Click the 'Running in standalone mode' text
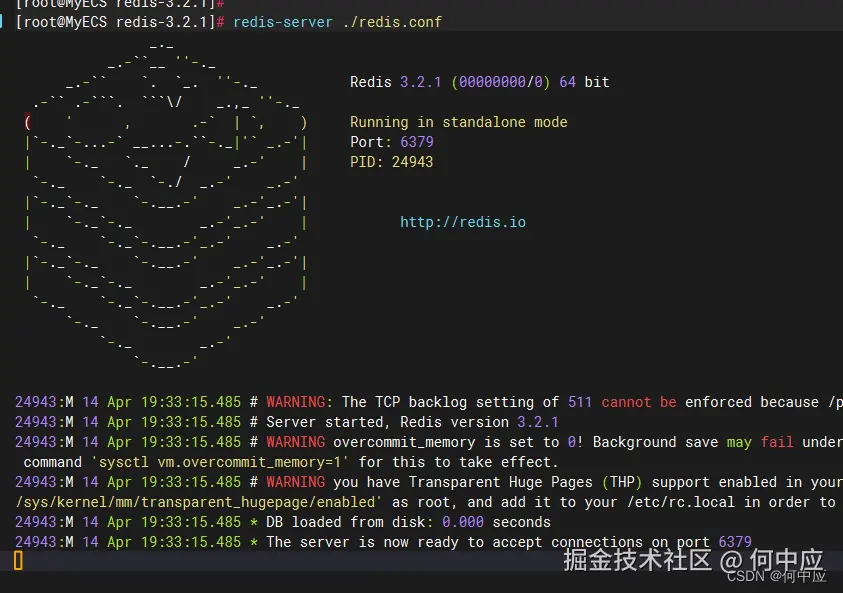Image resolution: width=843 pixels, height=593 pixels. click(459, 122)
